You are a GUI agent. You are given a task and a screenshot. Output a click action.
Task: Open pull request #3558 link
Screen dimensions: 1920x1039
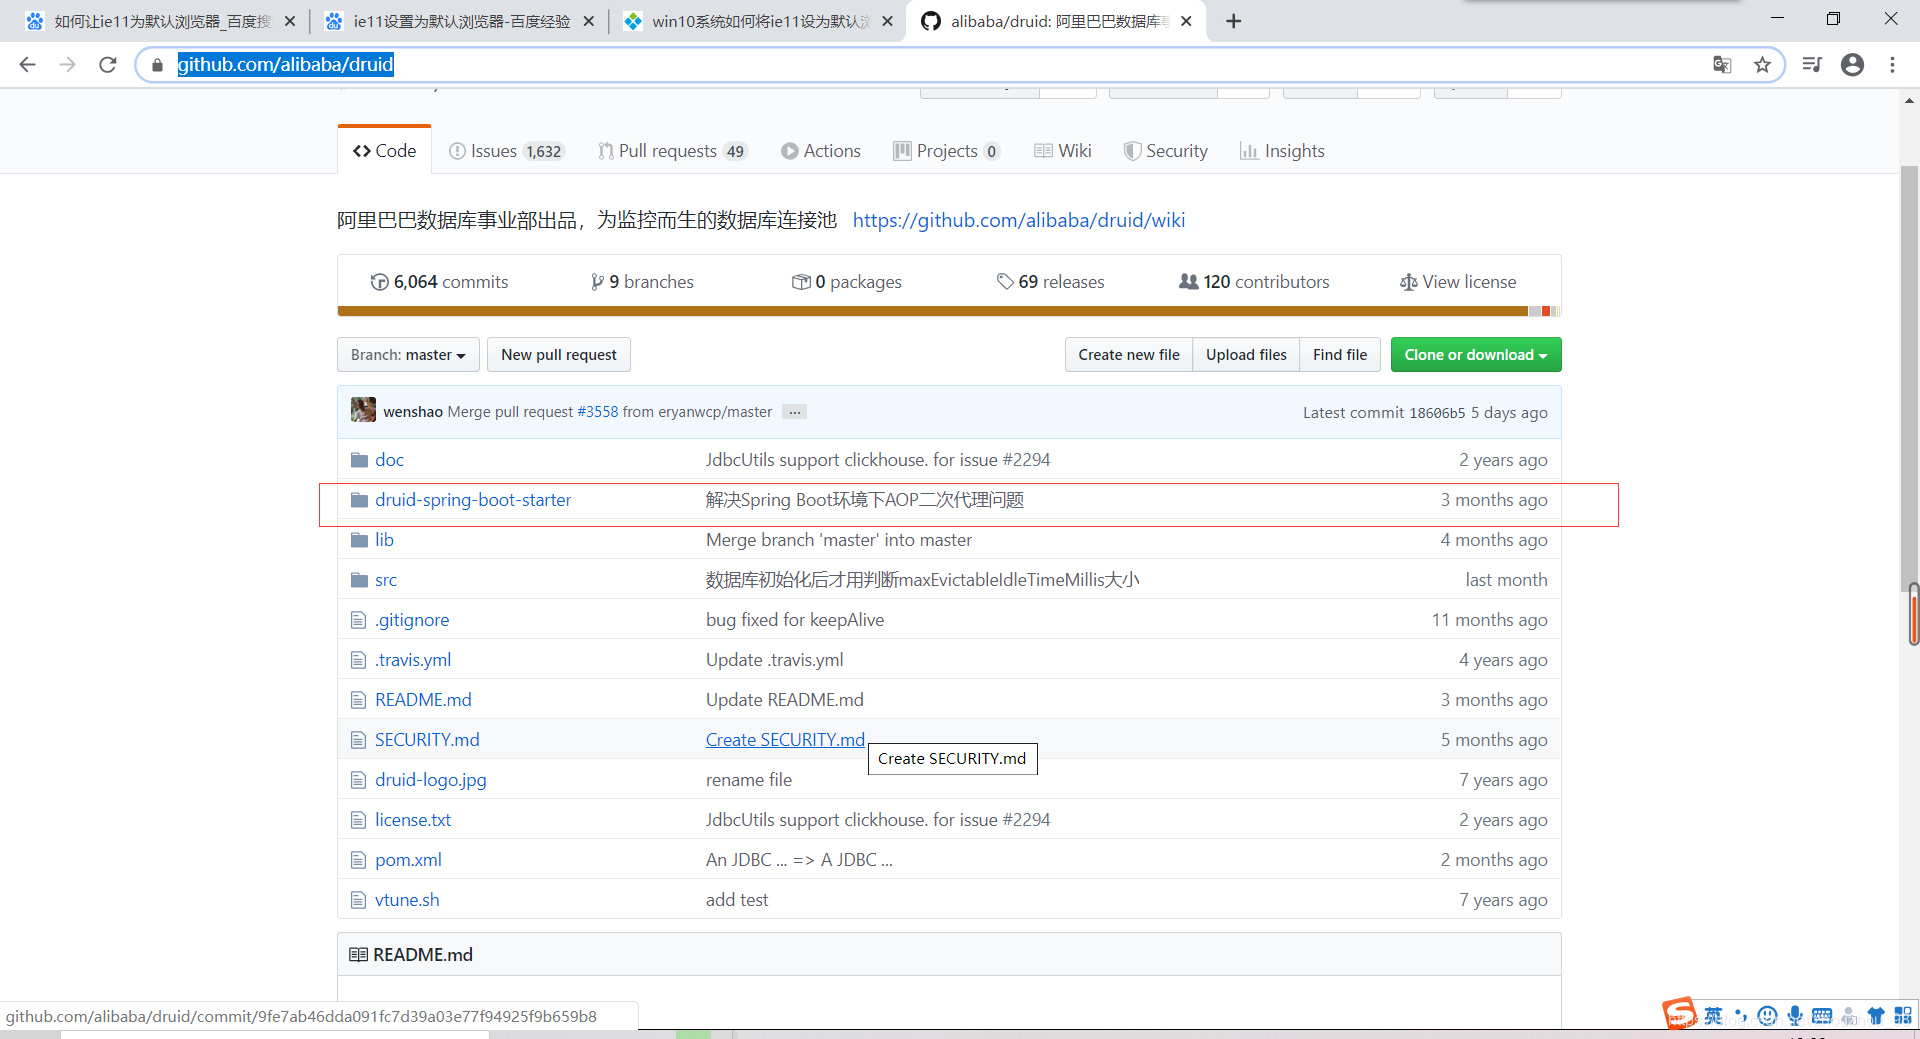pyautogui.click(x=598, y=412)
